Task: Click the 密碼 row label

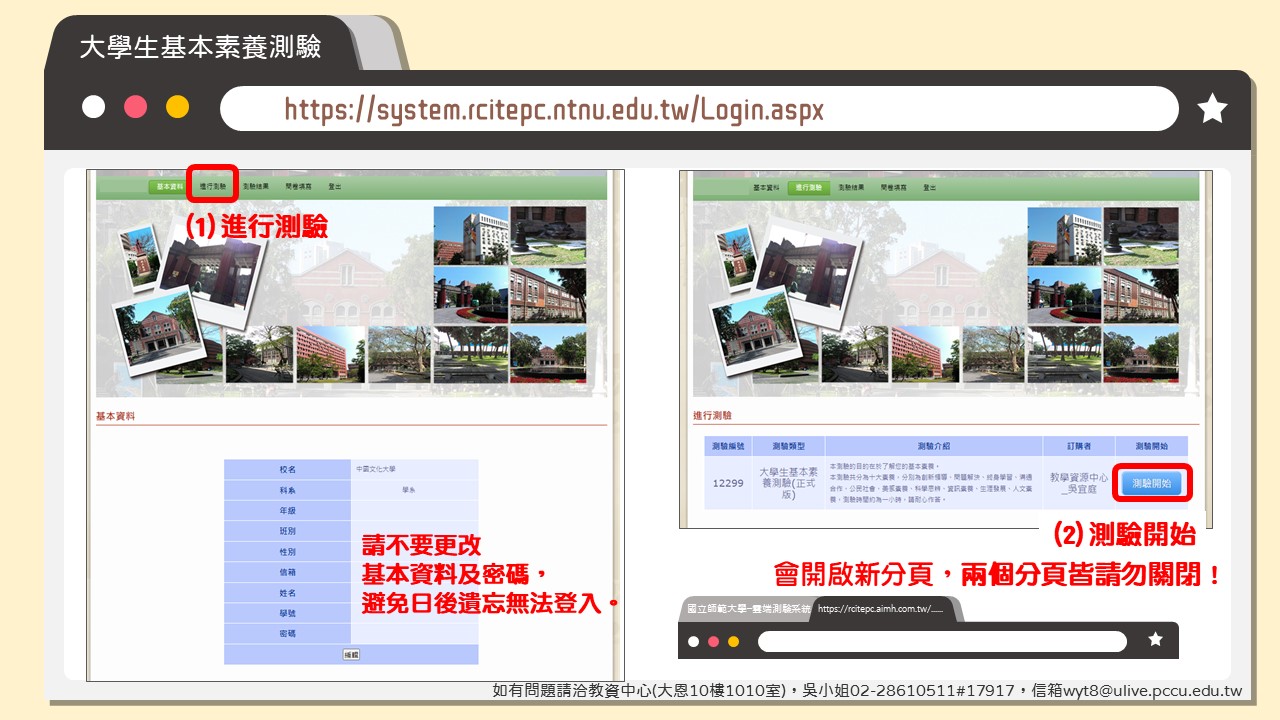Action: pyautogui.click(x=287, y=633)
